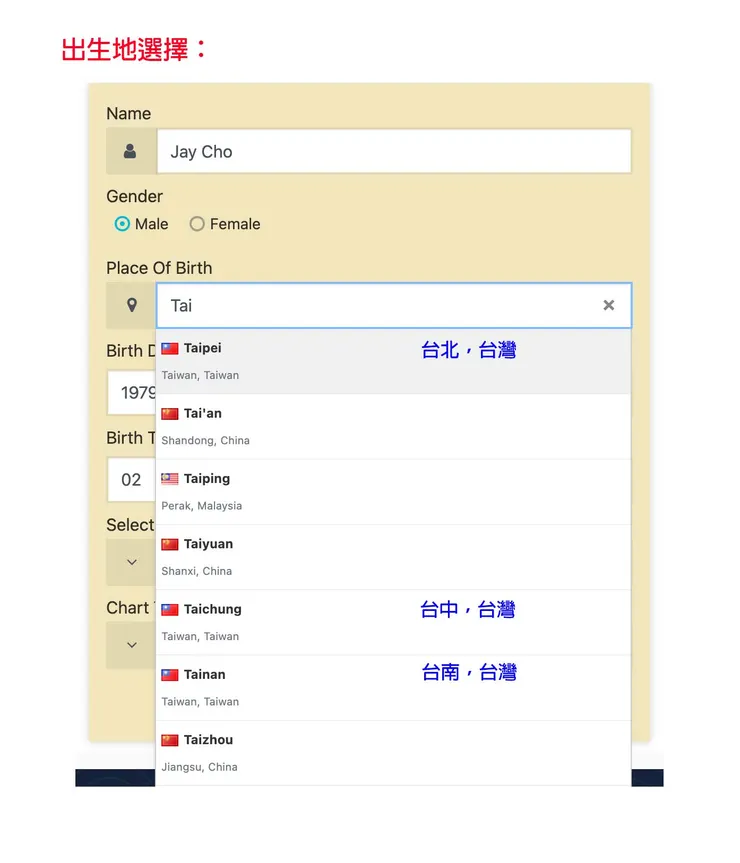The height and width of the screenshot is (863, 740).
Task: Expand the dropdown chevron under Chart
Action: [x=131, y=645]
